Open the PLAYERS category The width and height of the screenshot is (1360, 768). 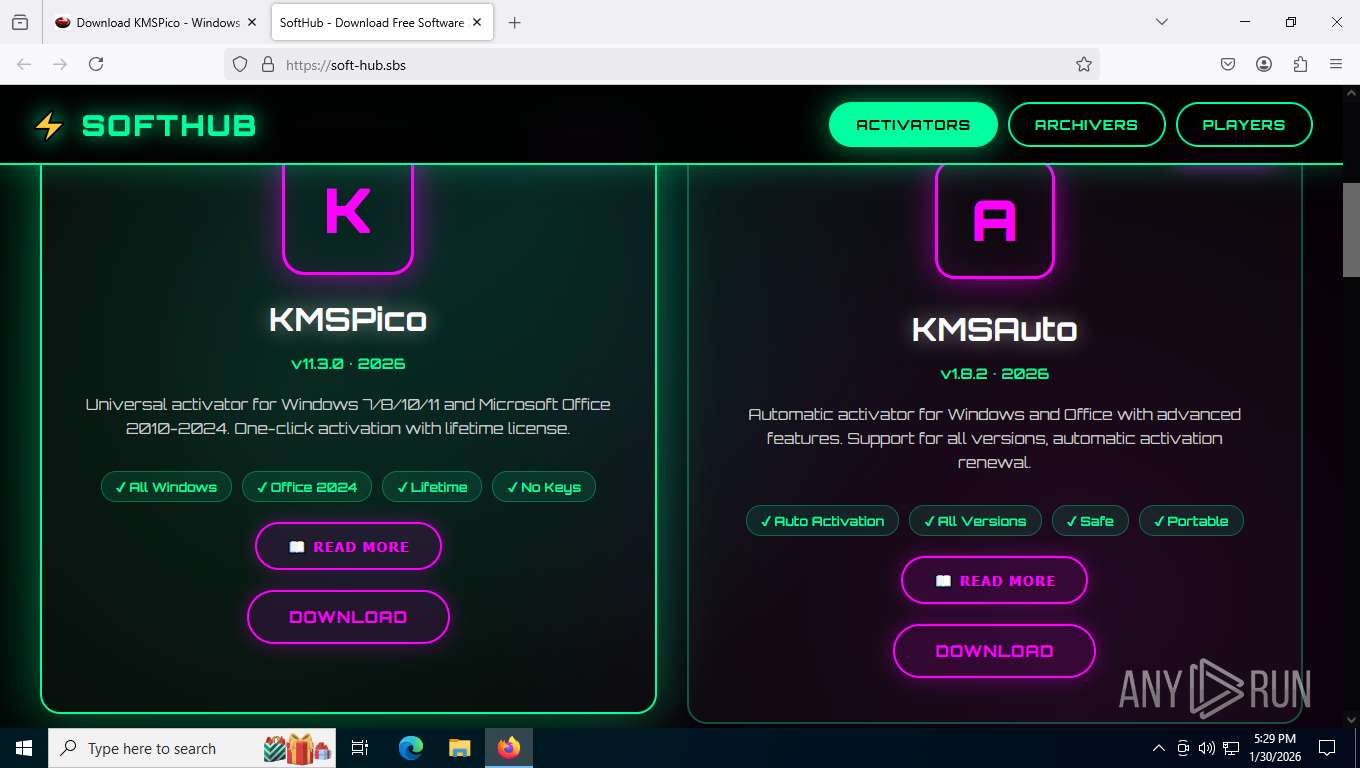click(1244, 125)
